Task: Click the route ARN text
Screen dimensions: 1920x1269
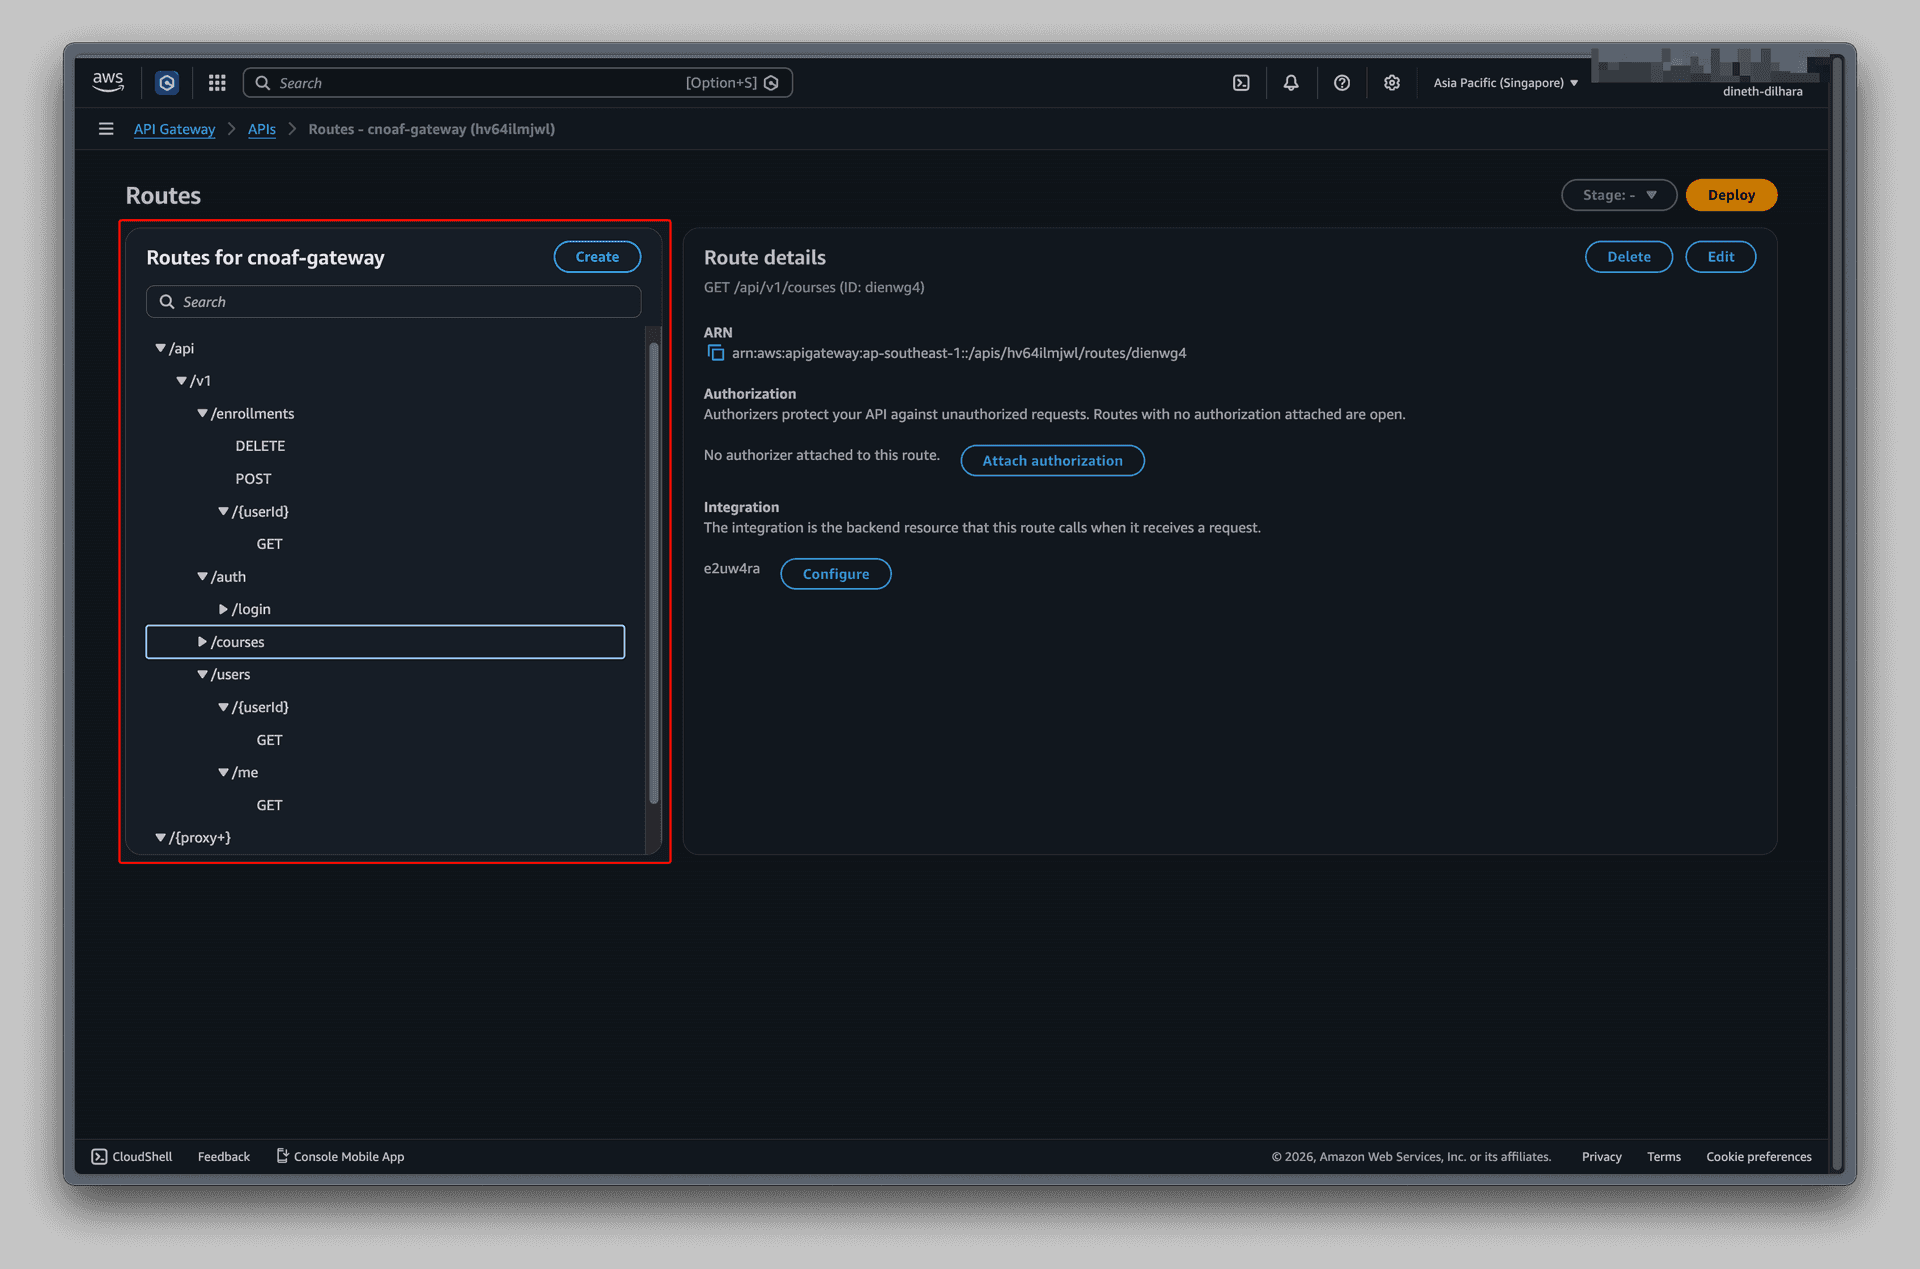Action: (958, 353)
